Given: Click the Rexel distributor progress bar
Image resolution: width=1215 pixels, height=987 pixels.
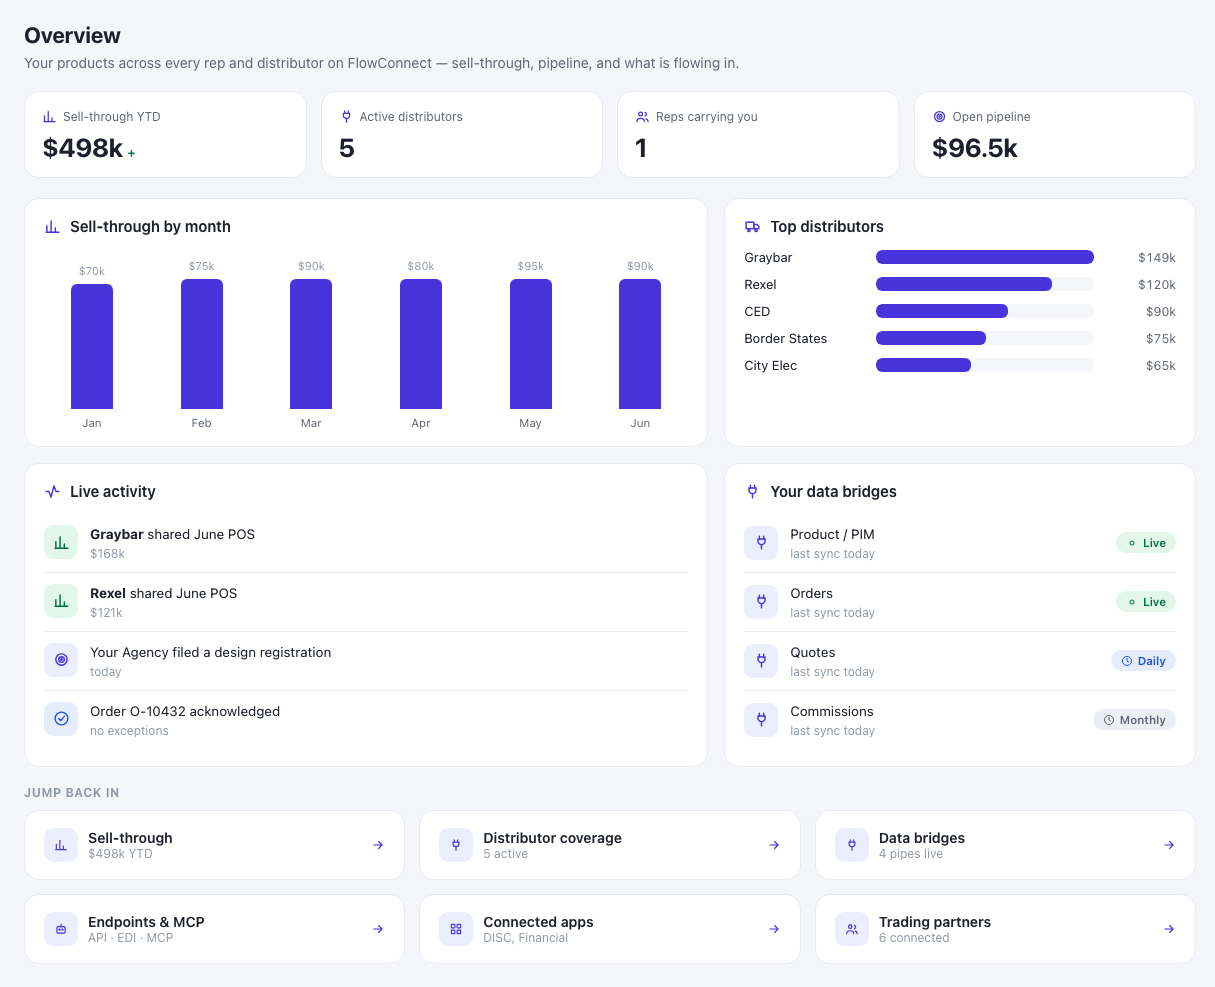Looking at the screenshot, I should pyautogui.click(x=985, y=284).
